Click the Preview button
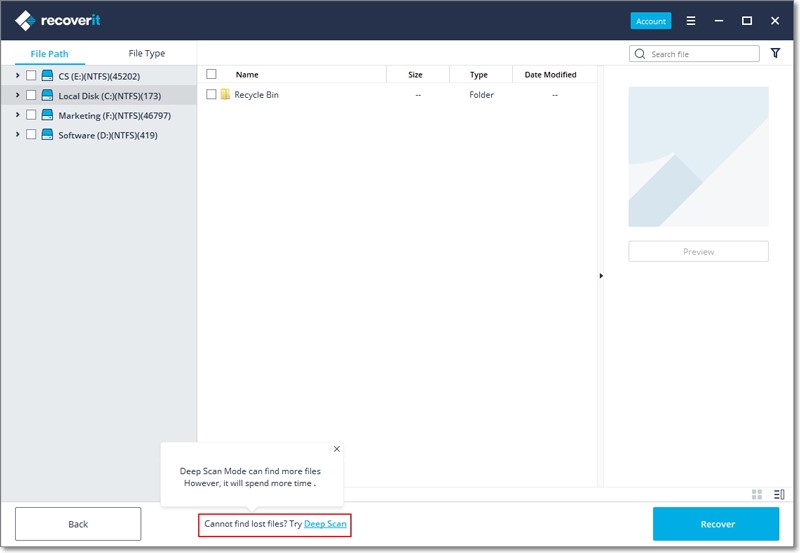Image resolution: width=800 pixels, height=553 pixels. [698, 252]
